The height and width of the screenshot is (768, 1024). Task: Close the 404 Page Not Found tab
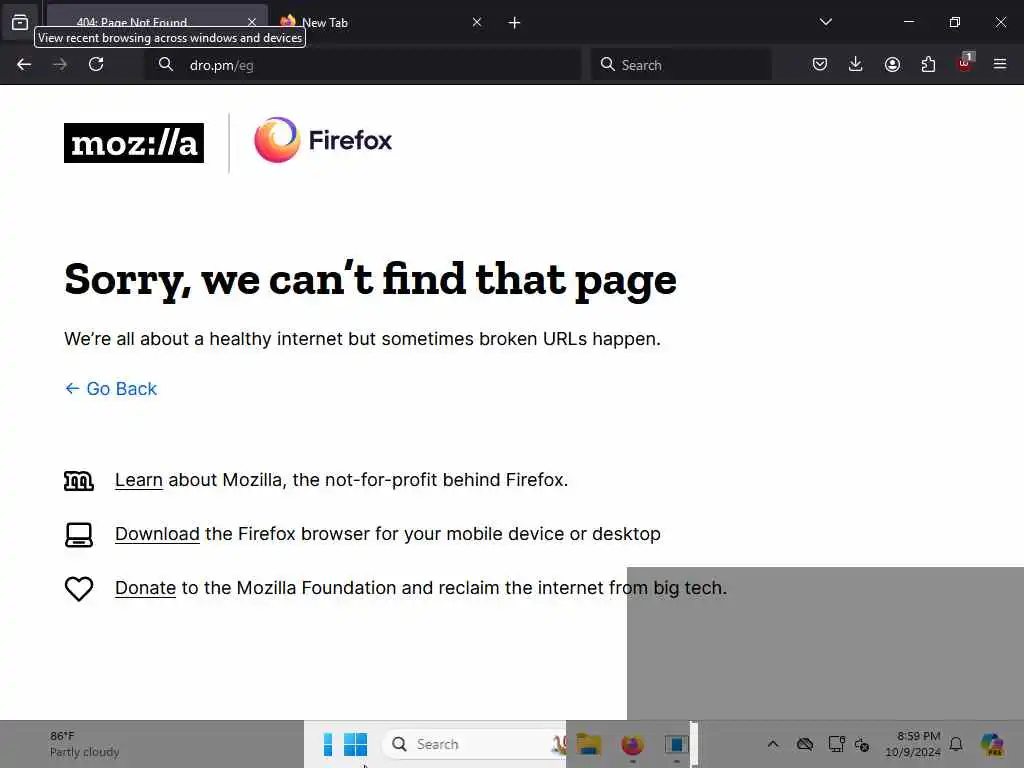251,23
